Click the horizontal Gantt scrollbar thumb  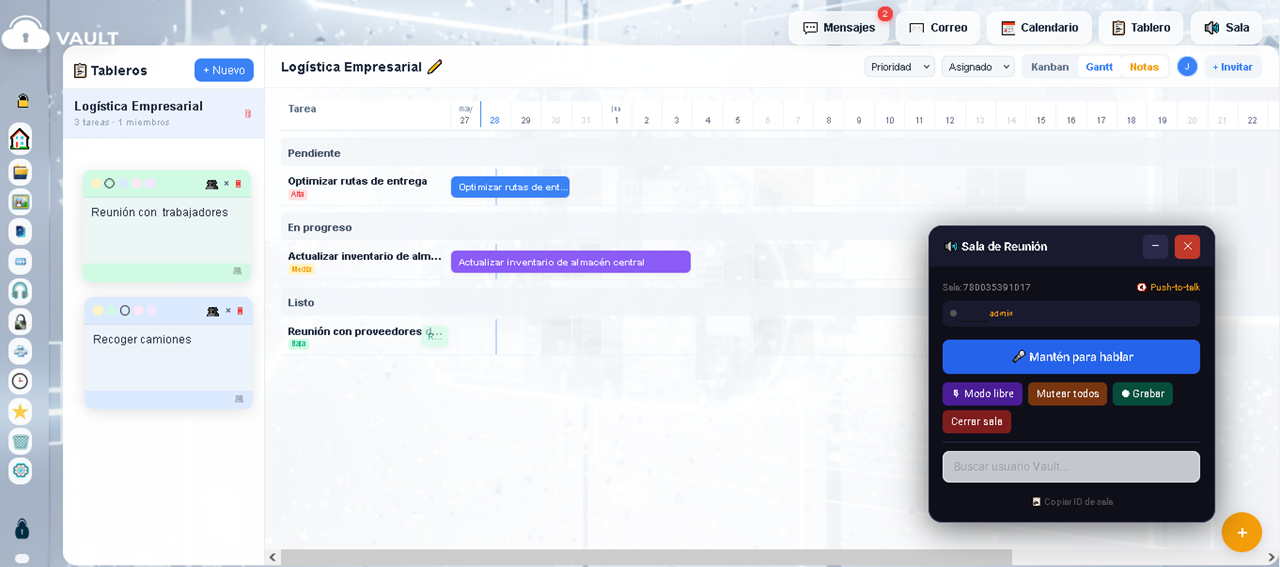coord(646,557)
